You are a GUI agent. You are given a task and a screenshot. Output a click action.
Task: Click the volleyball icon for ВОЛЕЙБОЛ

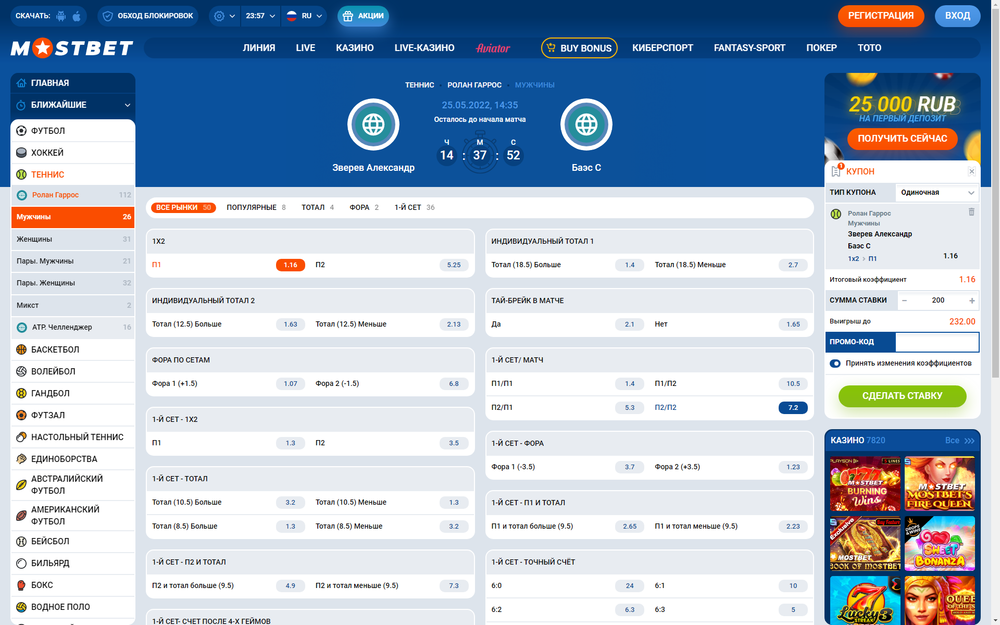[21, 371]
